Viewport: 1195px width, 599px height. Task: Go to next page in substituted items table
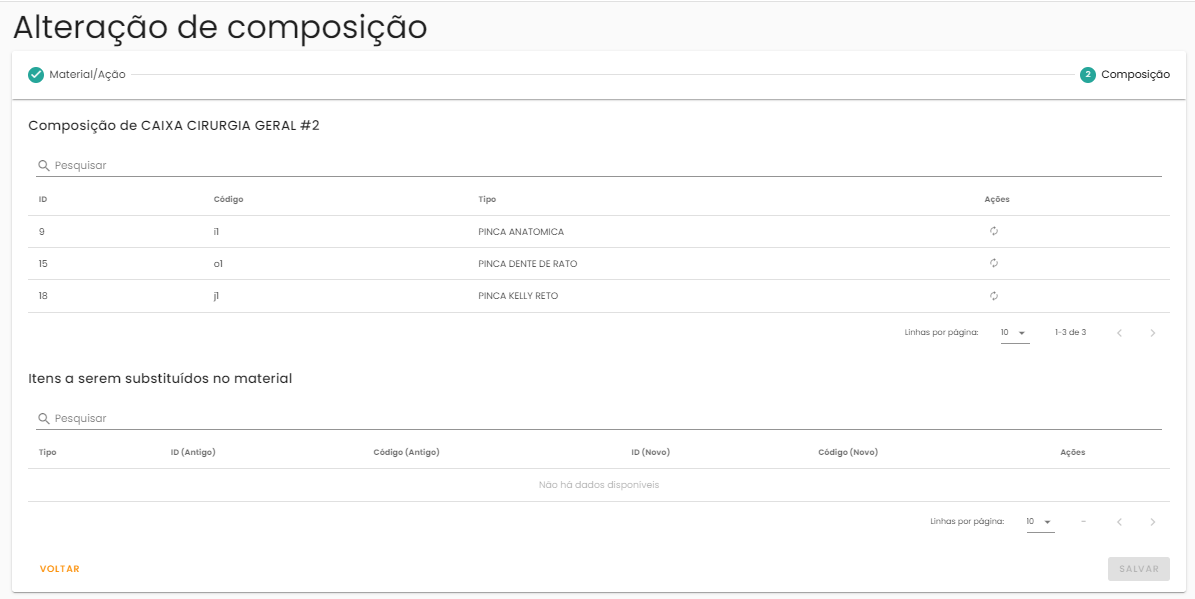(x=1152, y=522)
